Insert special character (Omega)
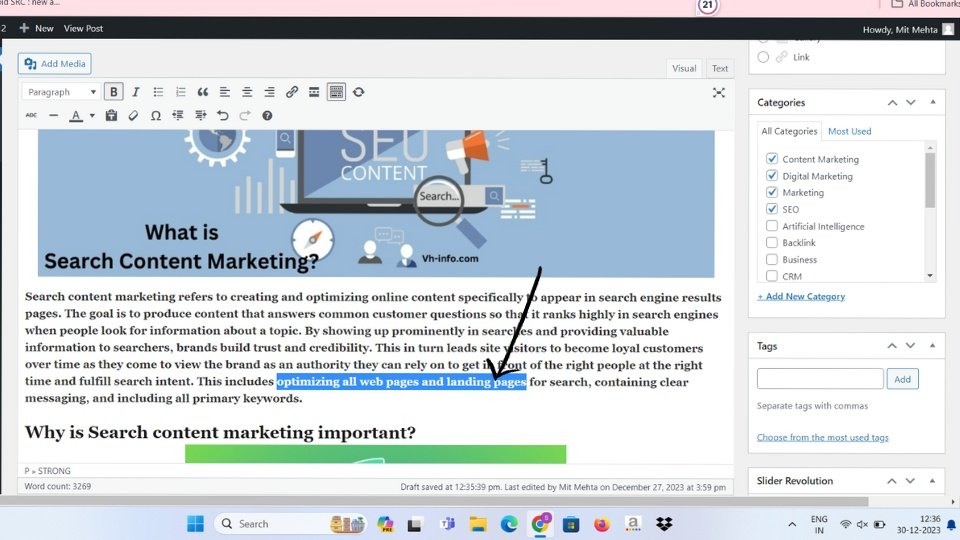 tap(156, 115)
